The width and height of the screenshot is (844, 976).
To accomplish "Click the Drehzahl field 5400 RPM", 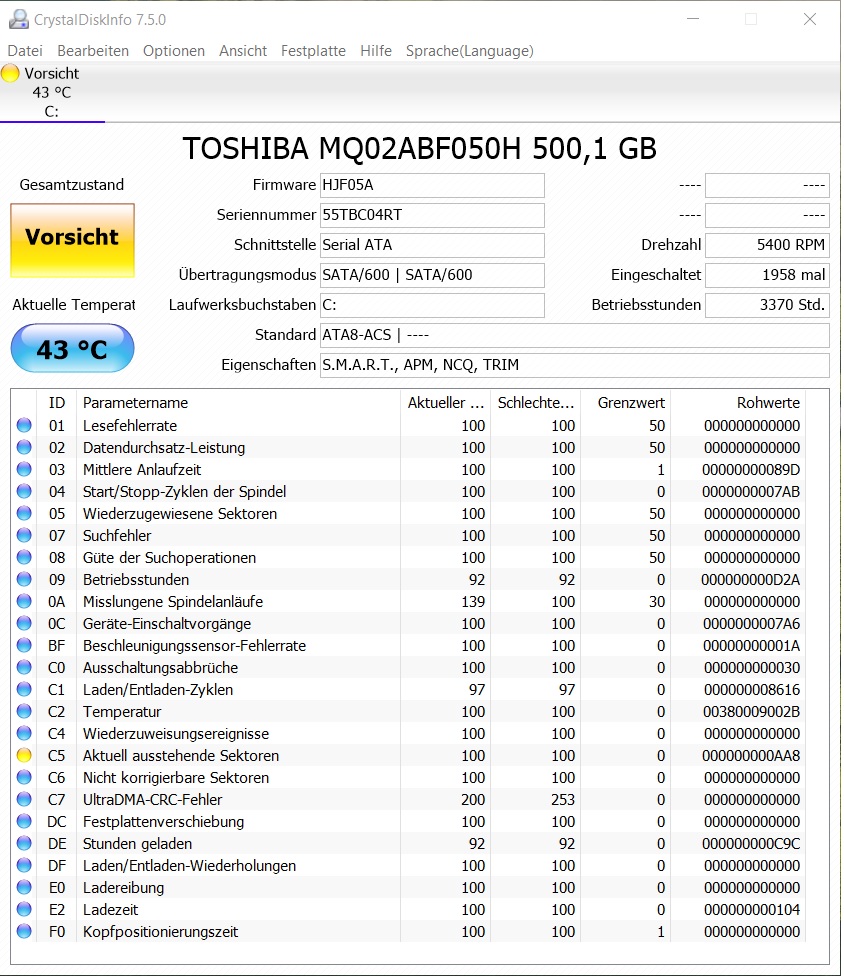I will coord(767,245).
